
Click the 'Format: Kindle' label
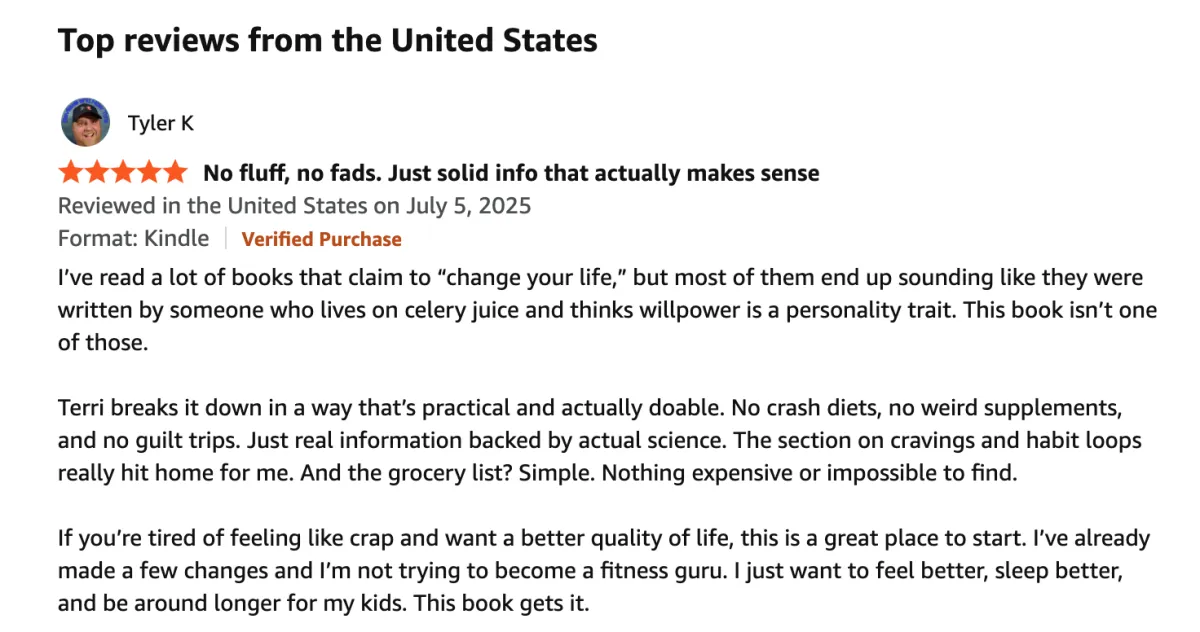(x=134, y=239)
